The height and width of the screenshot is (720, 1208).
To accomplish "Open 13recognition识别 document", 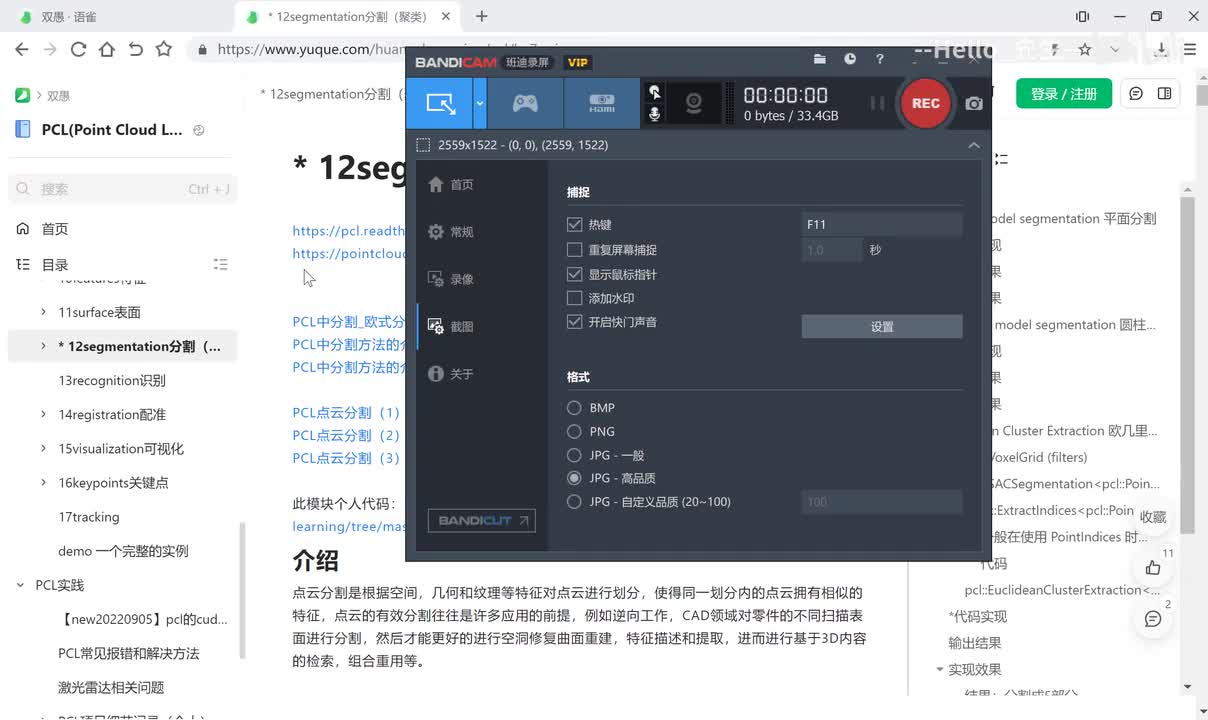I will pos(112,380).
